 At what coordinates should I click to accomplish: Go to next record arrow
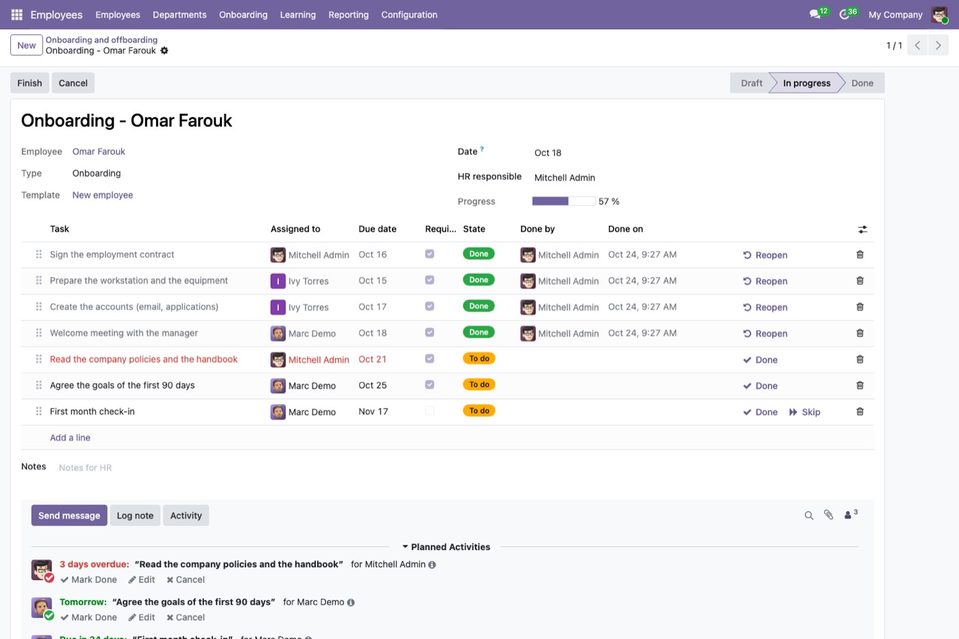pyautogui.click(x=938, y=45)
